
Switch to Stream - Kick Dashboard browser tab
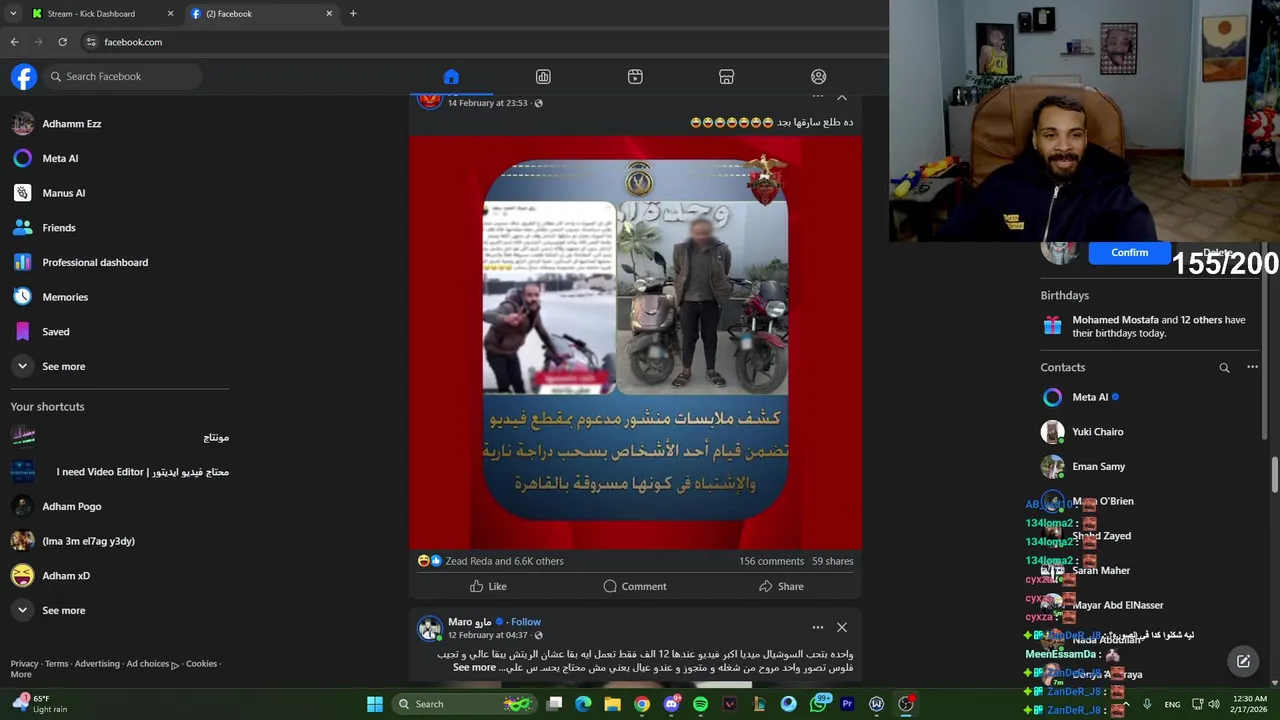tap(102, 14)
